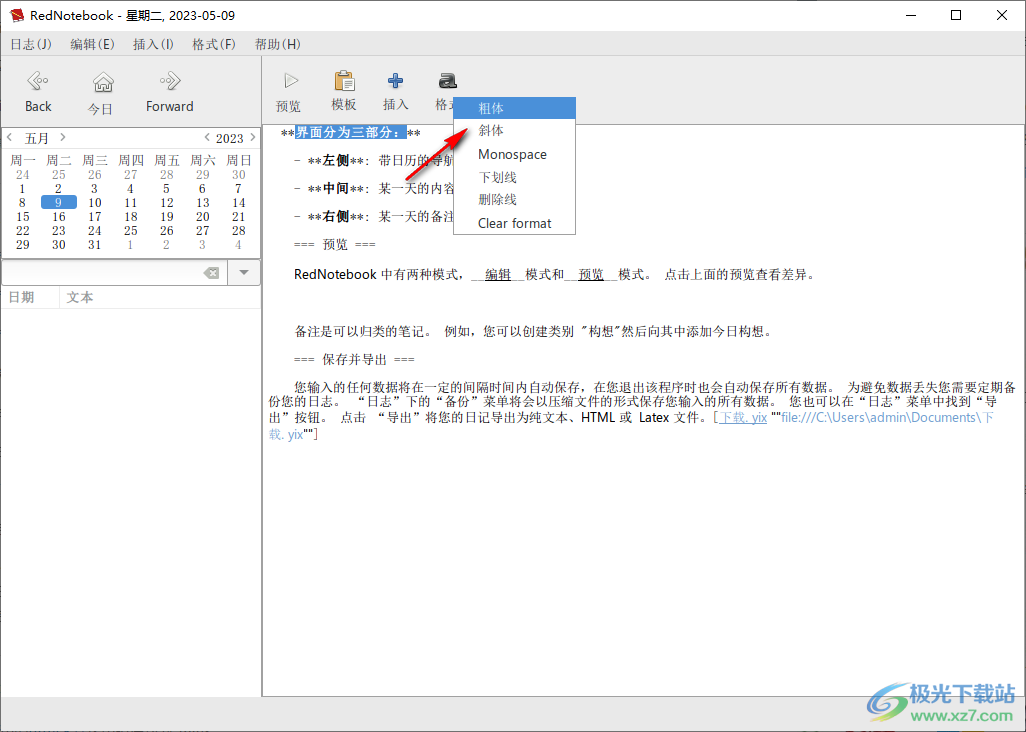
Task: Choose Clear format menu entry
Action: (x=514, y=223)
